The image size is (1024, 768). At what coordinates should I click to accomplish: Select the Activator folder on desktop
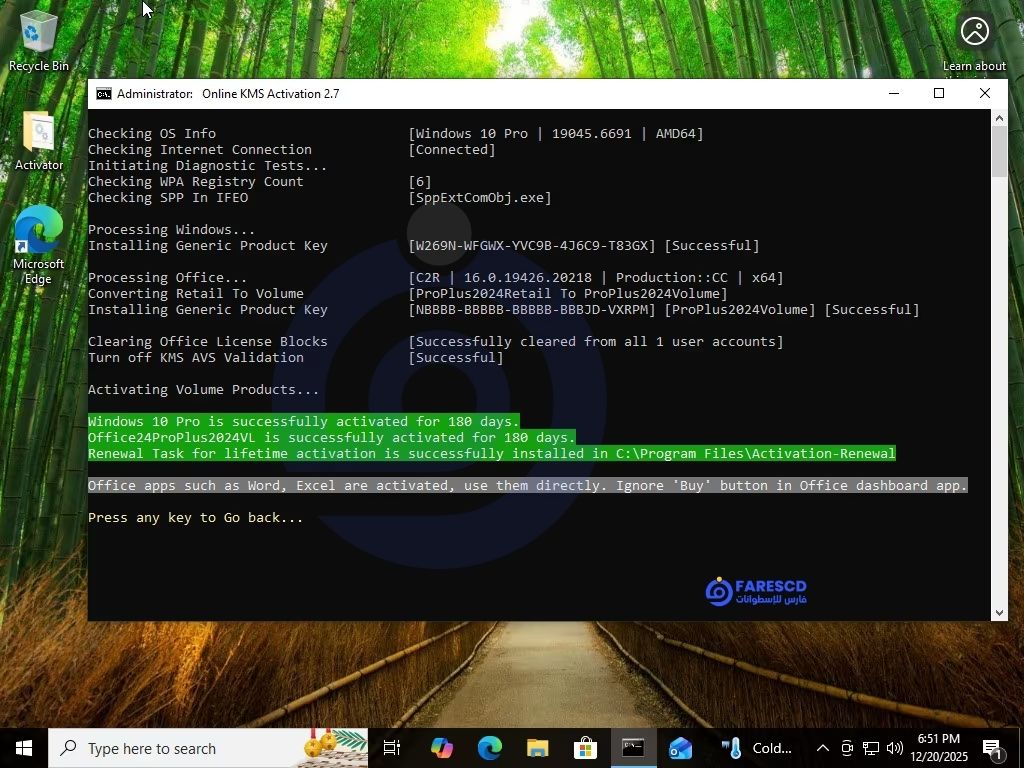[39, 140]
